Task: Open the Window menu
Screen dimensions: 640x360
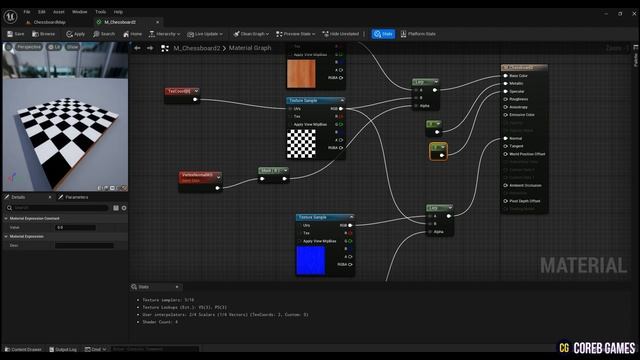Action: click(x=80, y=12)
